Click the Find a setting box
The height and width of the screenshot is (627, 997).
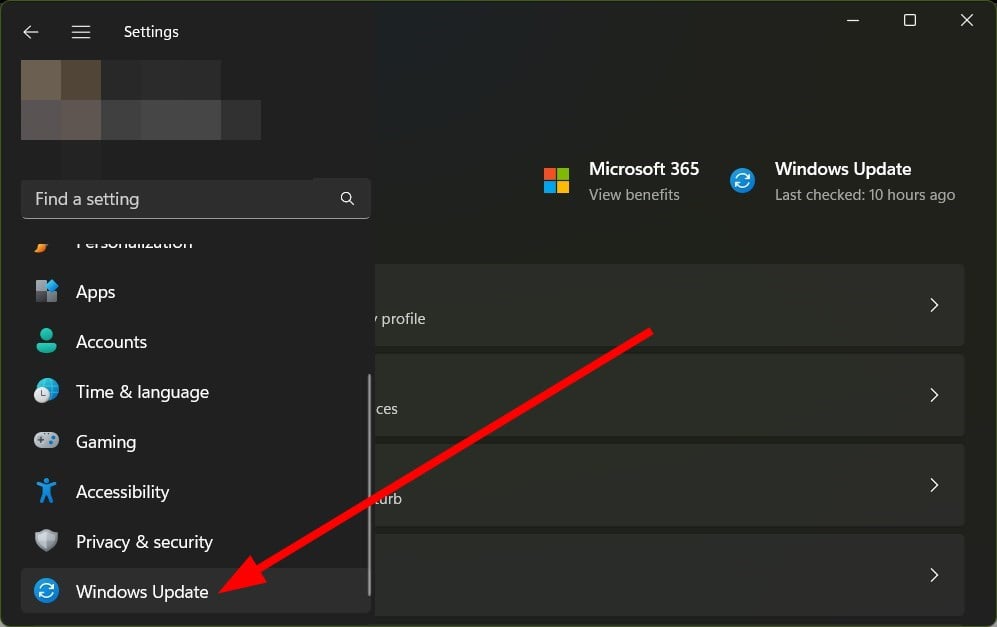click(x=196, y=199)
